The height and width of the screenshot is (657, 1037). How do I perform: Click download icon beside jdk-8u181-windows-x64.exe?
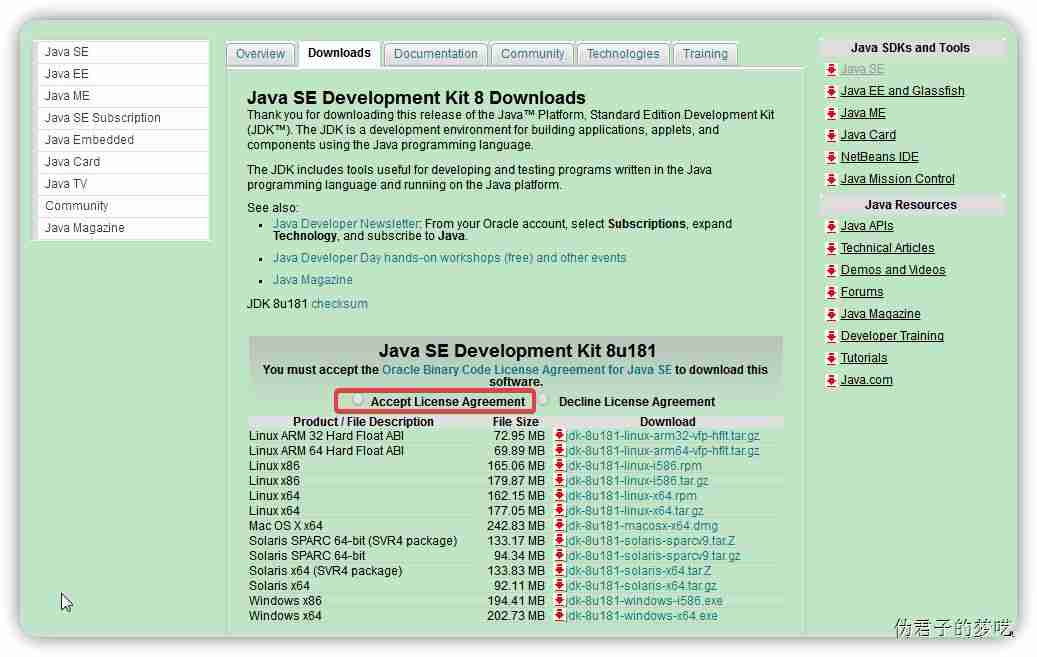559,616
